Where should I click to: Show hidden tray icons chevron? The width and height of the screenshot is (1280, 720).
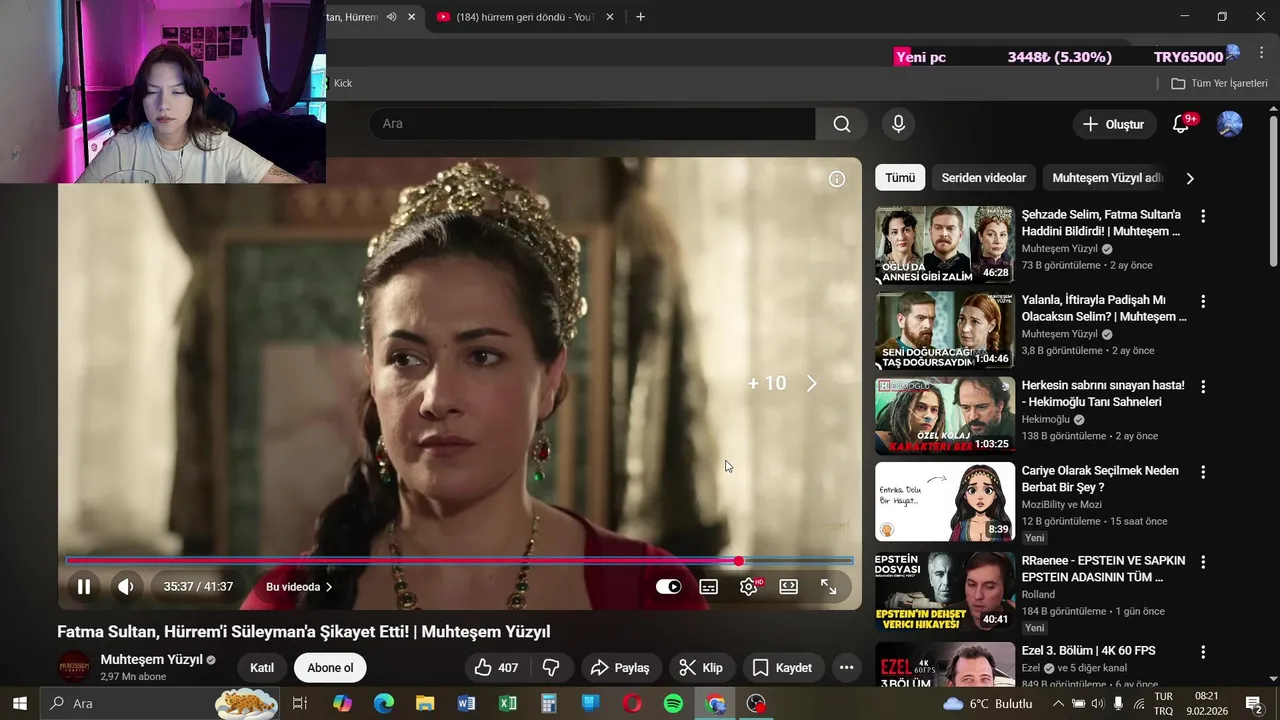(x=1060, y=703)
